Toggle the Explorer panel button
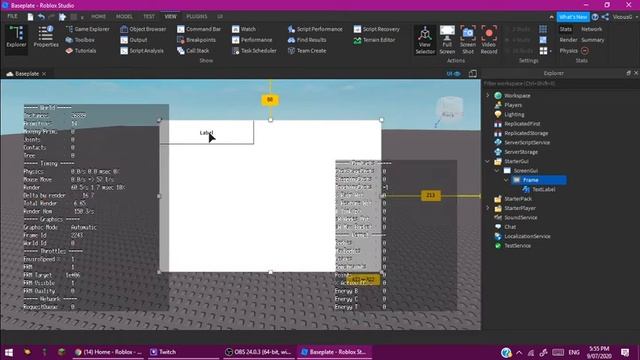 tap(16, 37)
